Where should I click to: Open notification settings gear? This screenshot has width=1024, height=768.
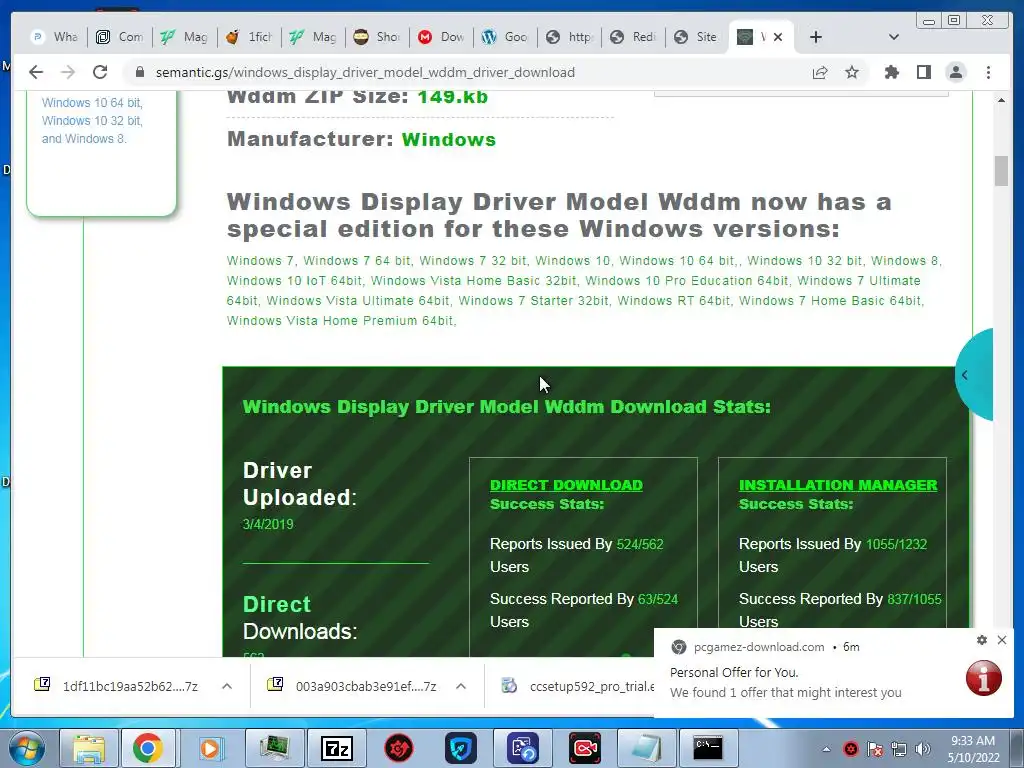(982, 640)
